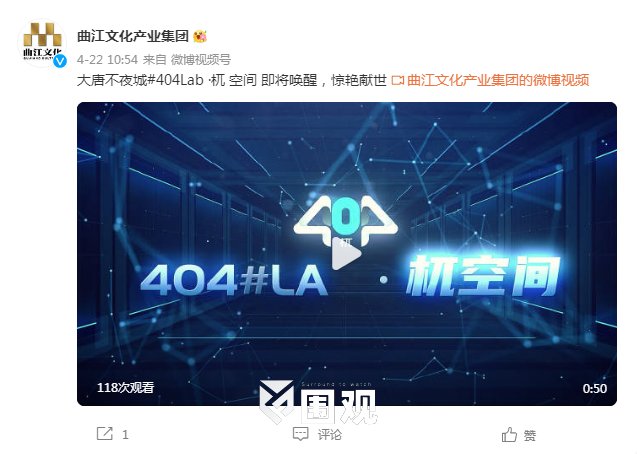Screen dimensions: 637x454
Task: Play the 404Lab video
Action: point(346,255)
